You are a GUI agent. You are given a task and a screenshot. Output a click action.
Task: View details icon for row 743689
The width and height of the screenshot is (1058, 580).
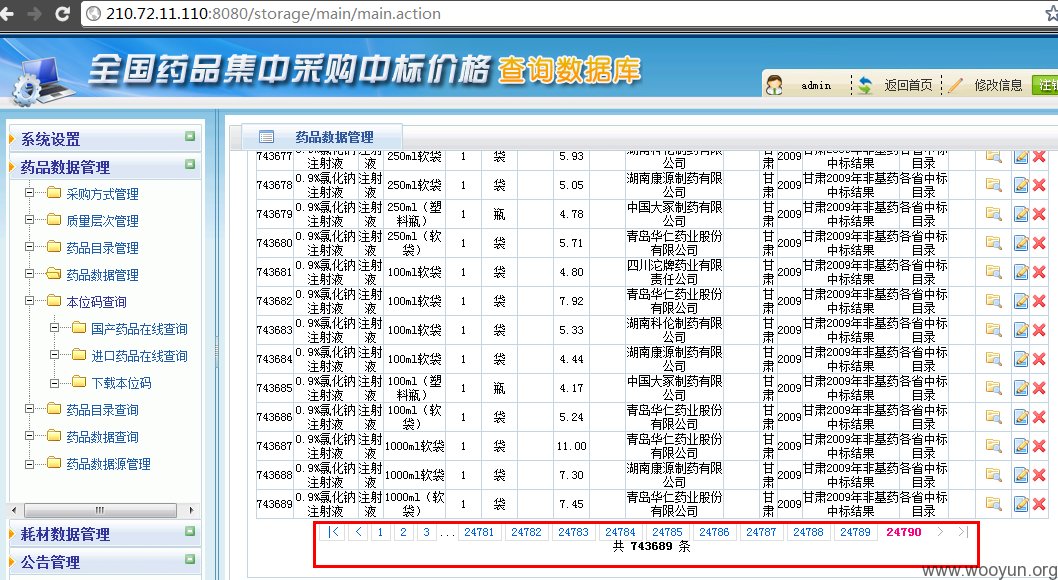[993, 504]
